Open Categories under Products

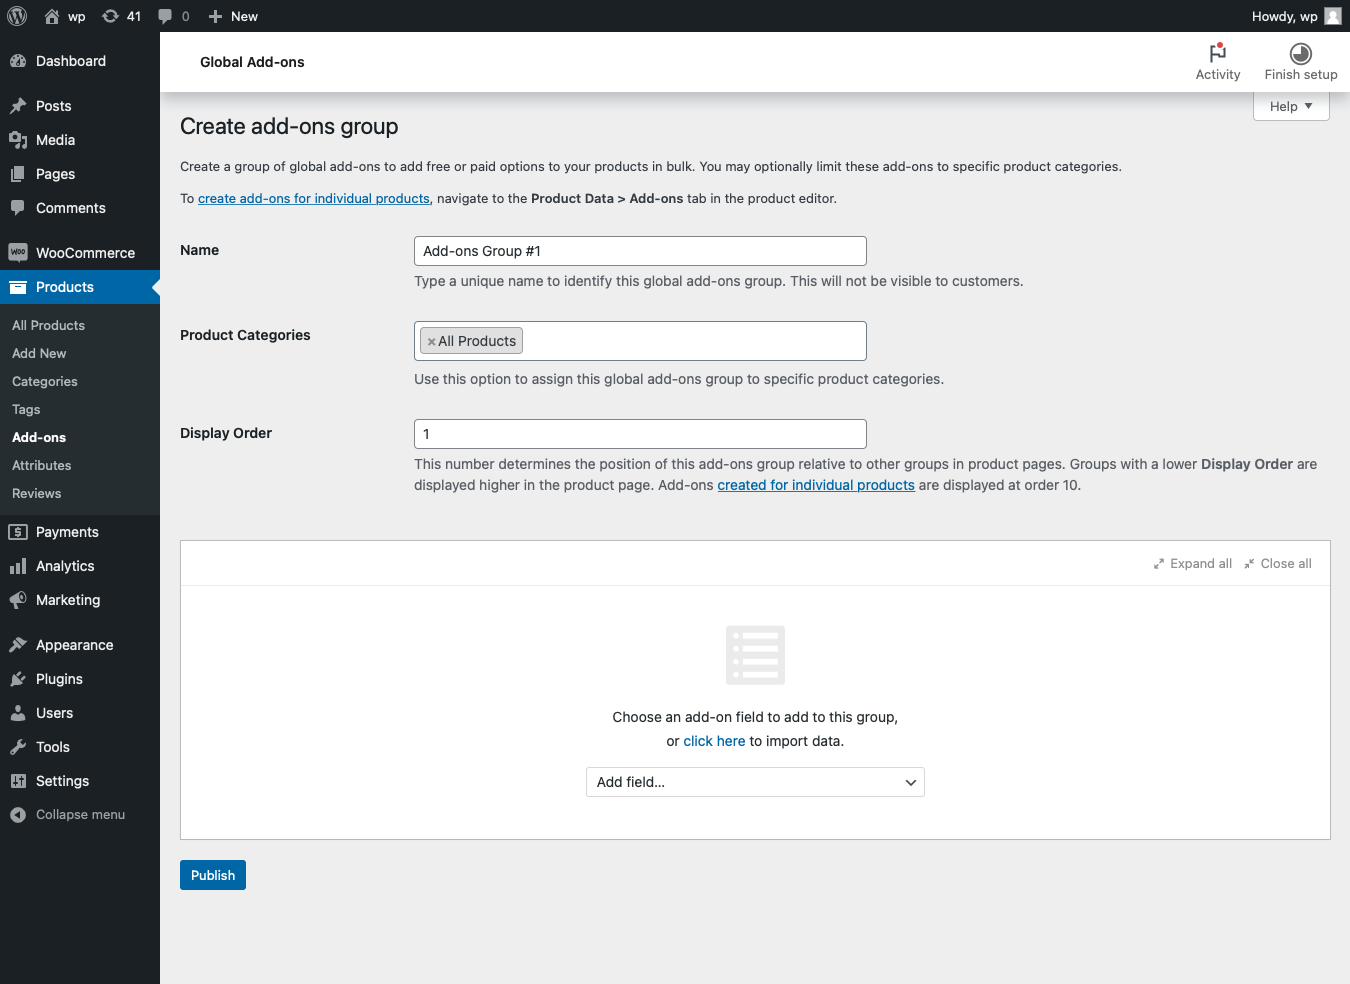pos(44,381)
